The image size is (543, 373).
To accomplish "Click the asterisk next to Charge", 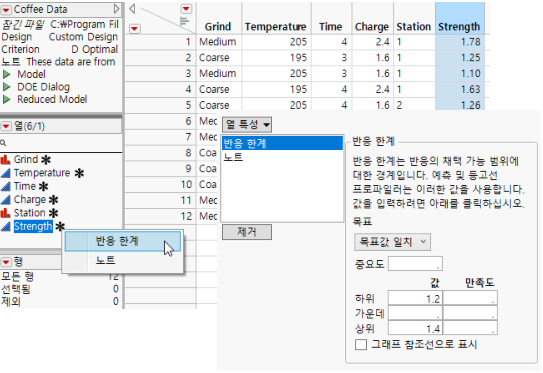I will click(x=53, y=200).
